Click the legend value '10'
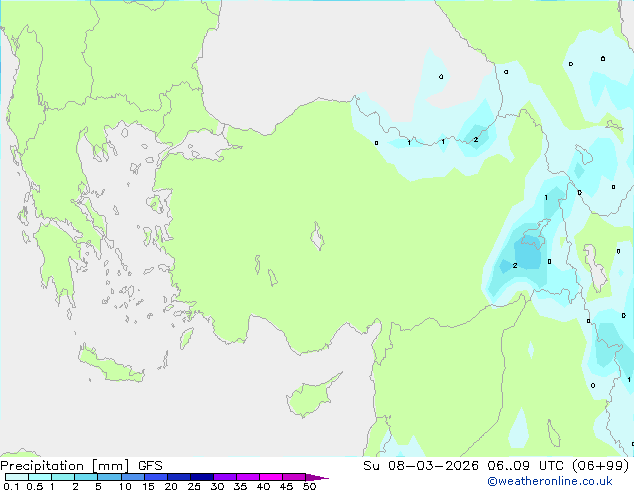Screen dimensions: 634x490 (125, 486)
